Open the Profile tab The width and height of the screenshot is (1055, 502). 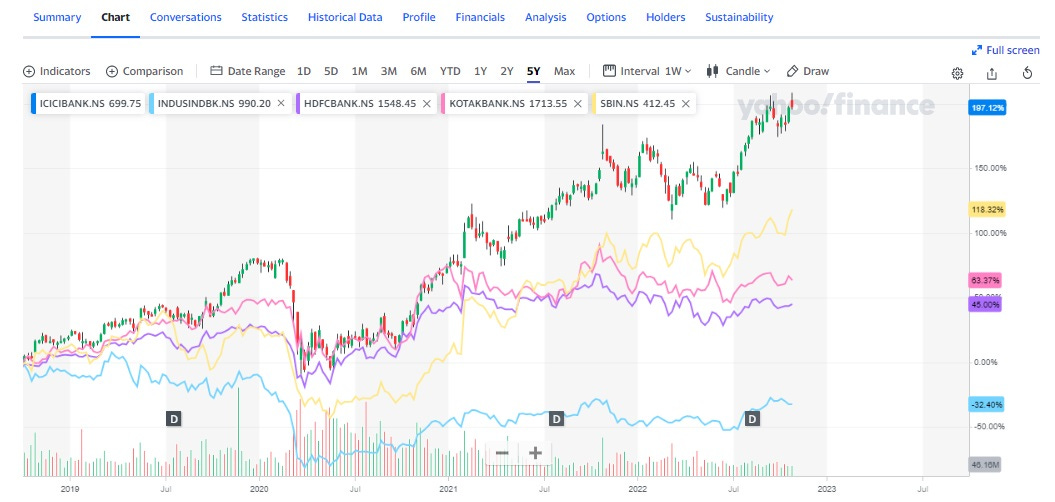coord(419,17)
